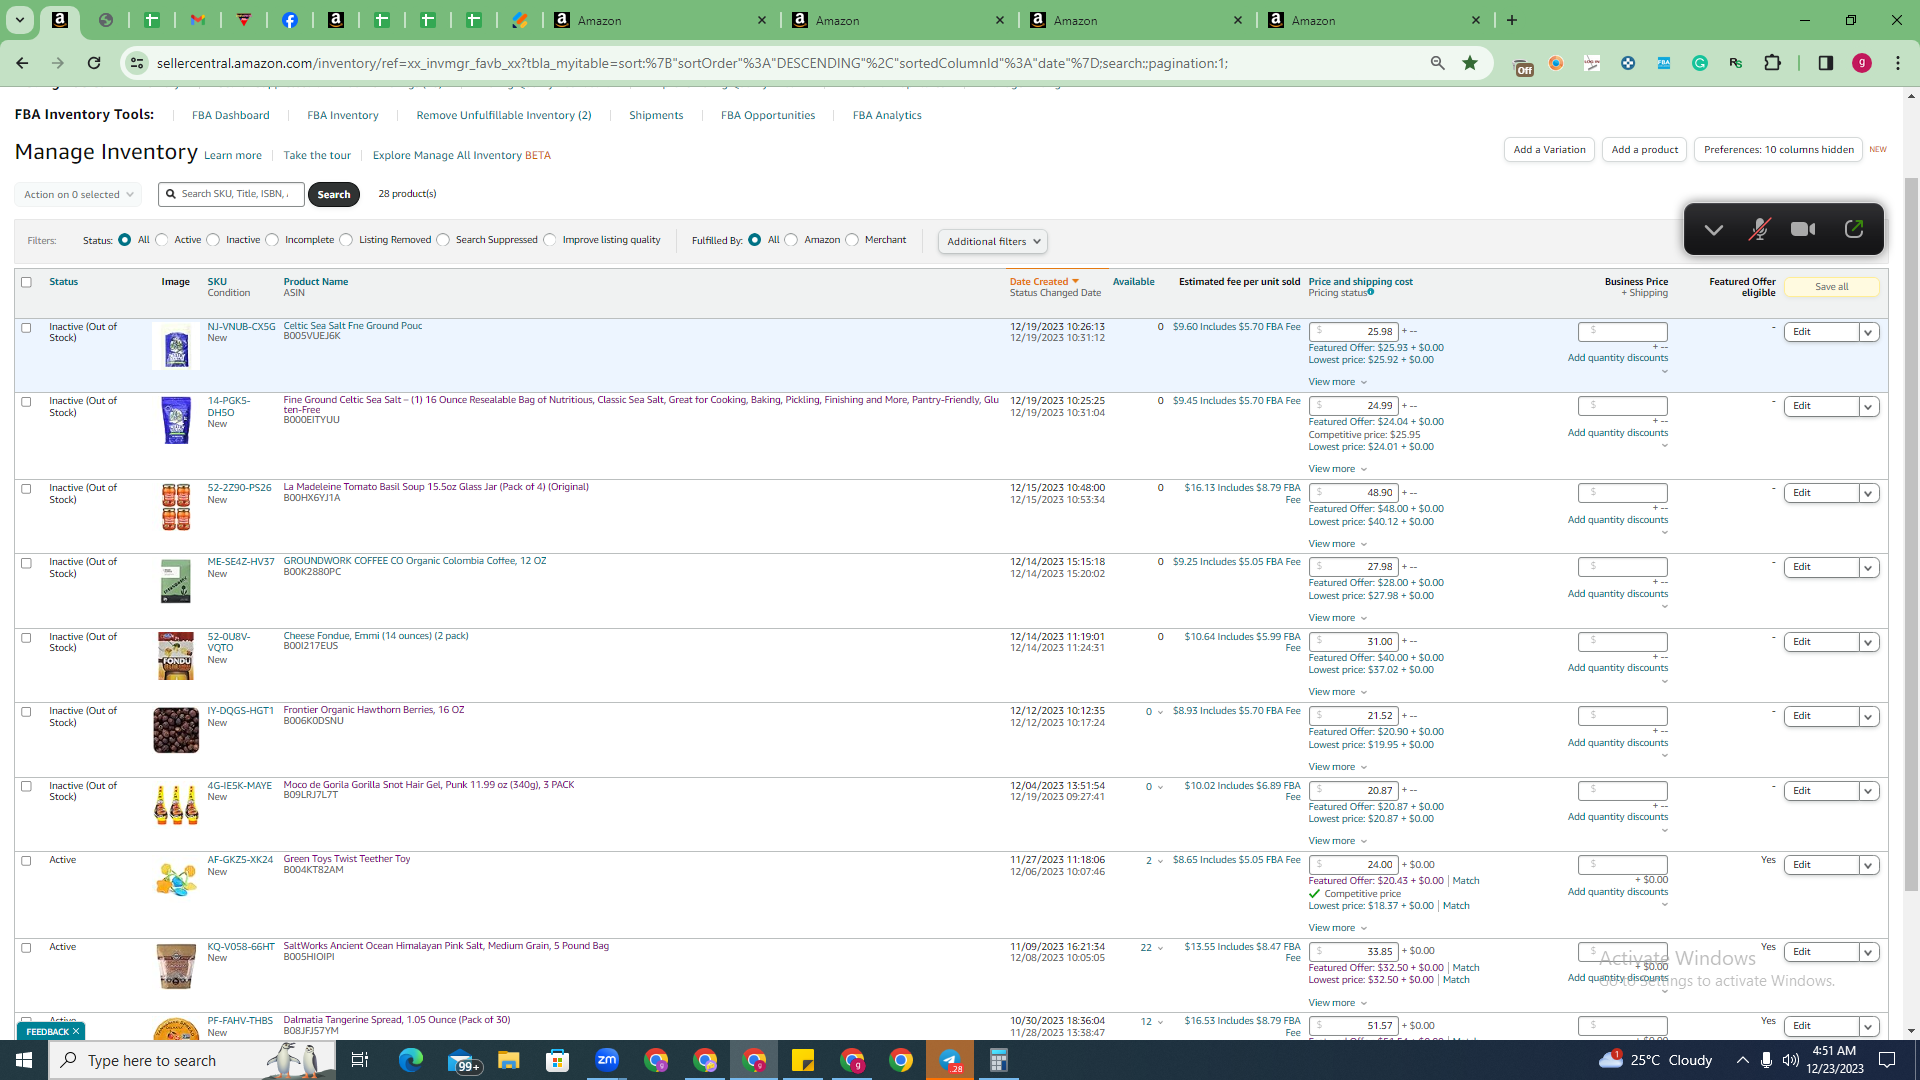
Task: Open Microsoft Edge from the taskbar
Action: click(x=411, y=1060)
